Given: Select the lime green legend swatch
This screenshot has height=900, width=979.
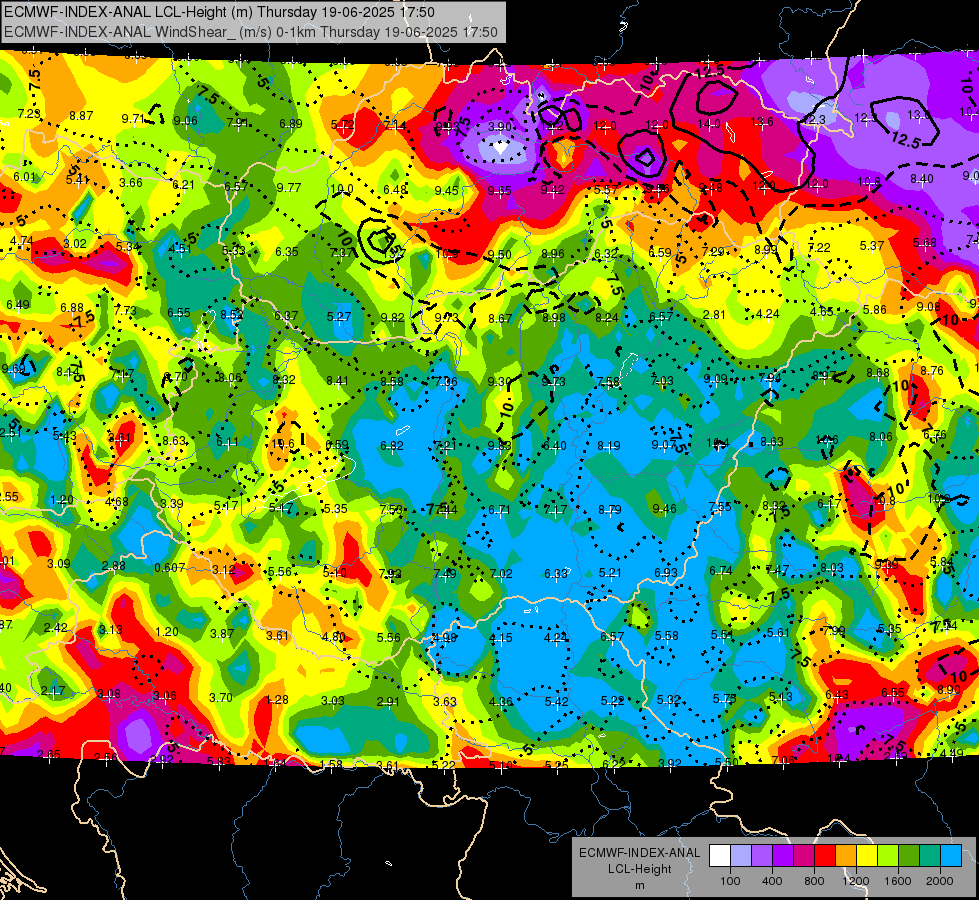Looking at the screenshot, I should tap(888, 856).
